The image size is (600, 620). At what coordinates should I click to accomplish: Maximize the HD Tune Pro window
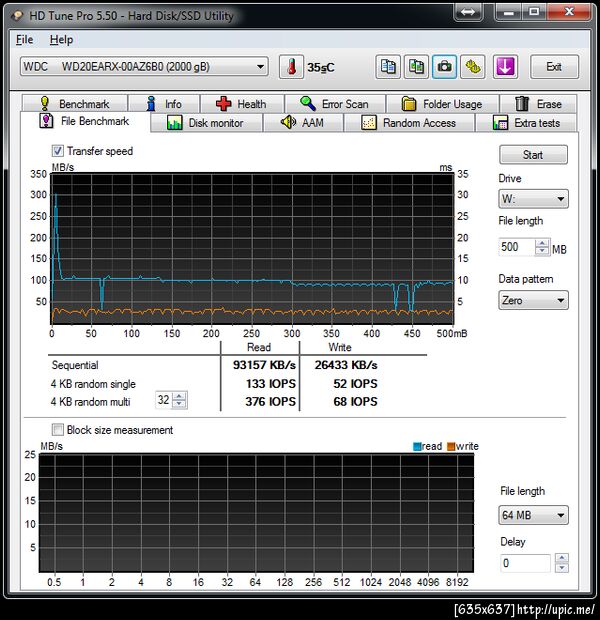(534, 12)
